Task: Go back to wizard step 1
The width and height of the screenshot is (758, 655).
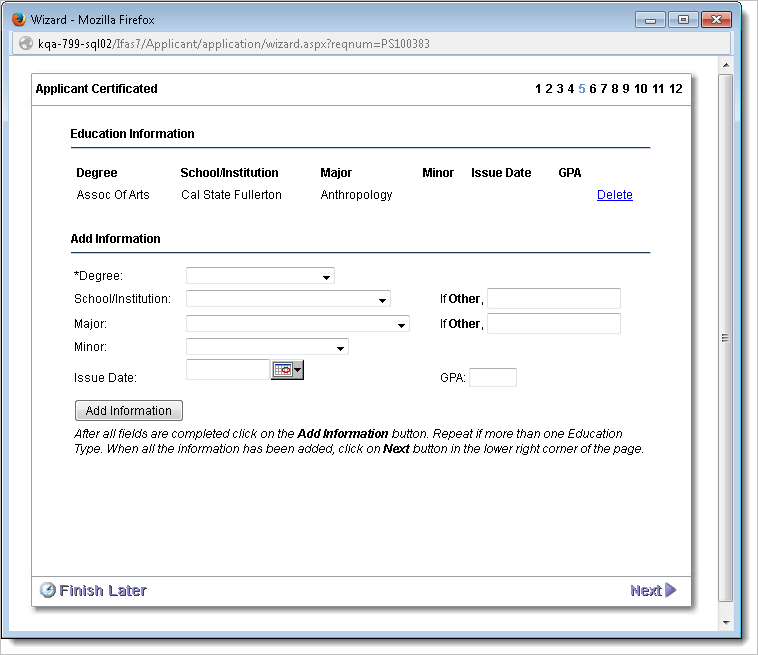Action: click(x=538, y=89)
